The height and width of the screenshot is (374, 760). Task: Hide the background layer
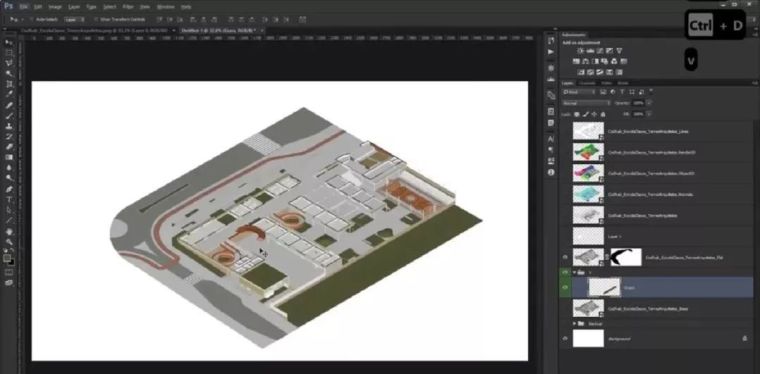[x=565, y=339]
